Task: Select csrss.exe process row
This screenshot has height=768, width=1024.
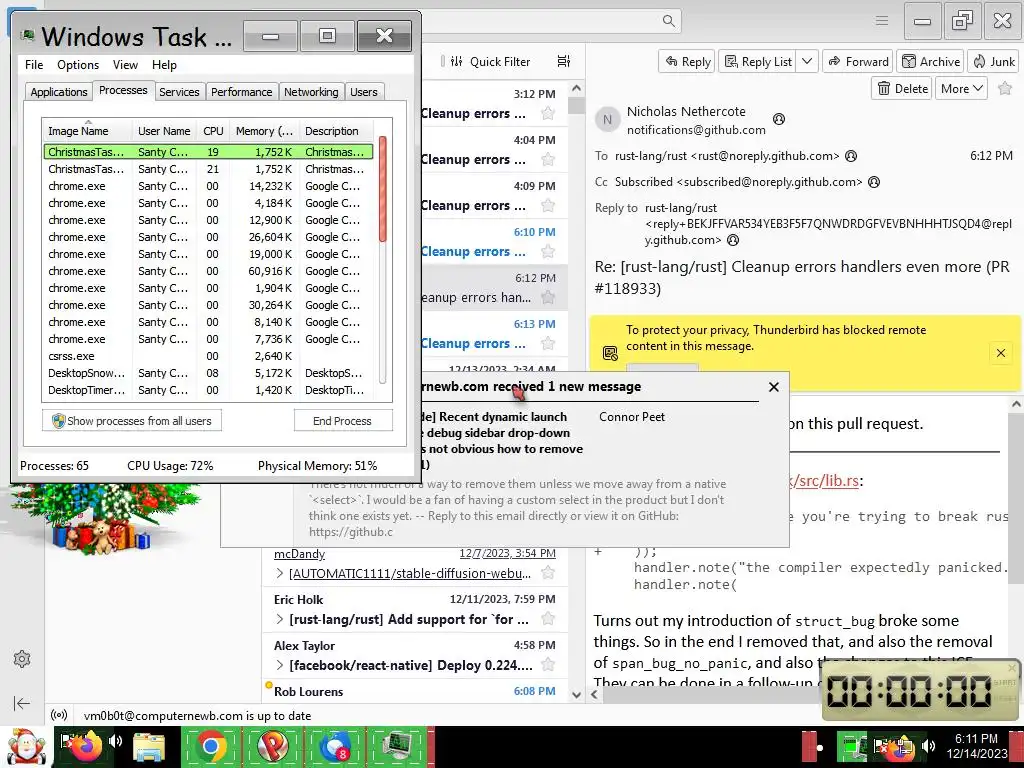Action: [x=208, y=356]
